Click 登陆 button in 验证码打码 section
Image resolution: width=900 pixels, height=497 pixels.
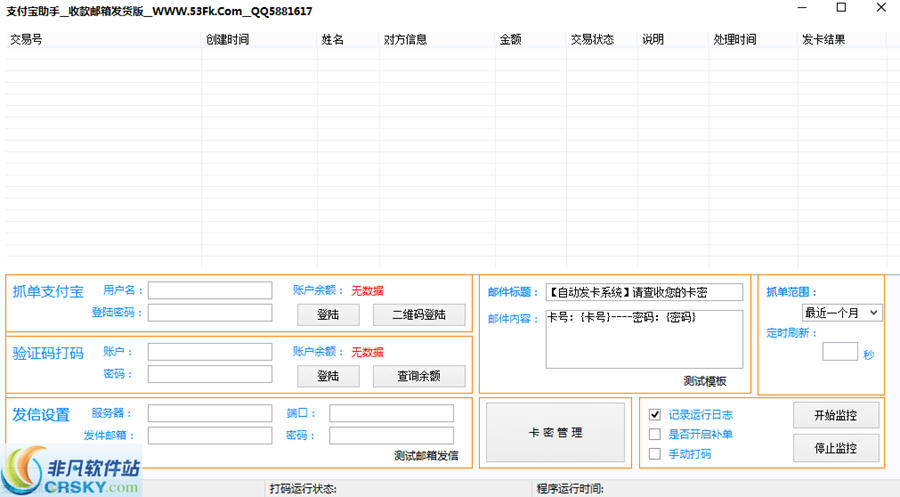click(328, 376)
